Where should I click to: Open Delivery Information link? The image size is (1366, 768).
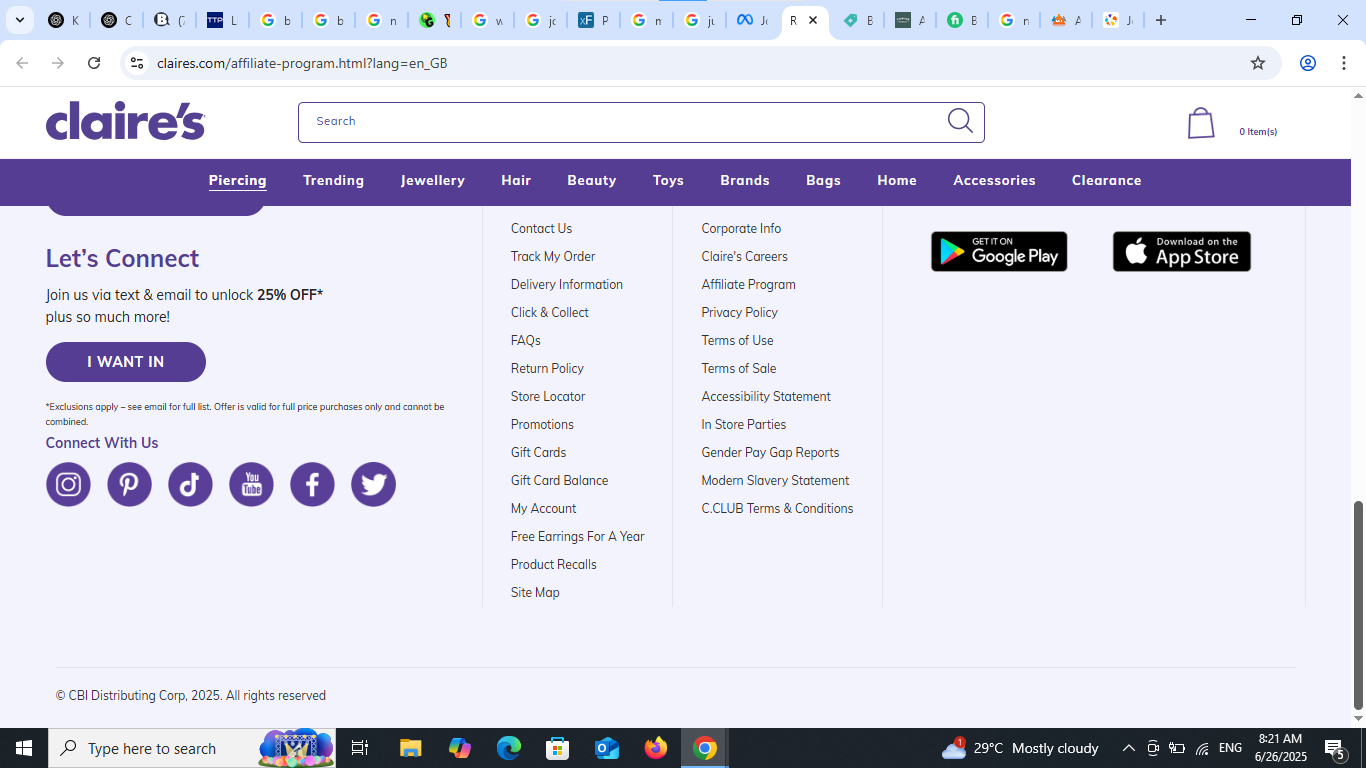pos(567,284)
